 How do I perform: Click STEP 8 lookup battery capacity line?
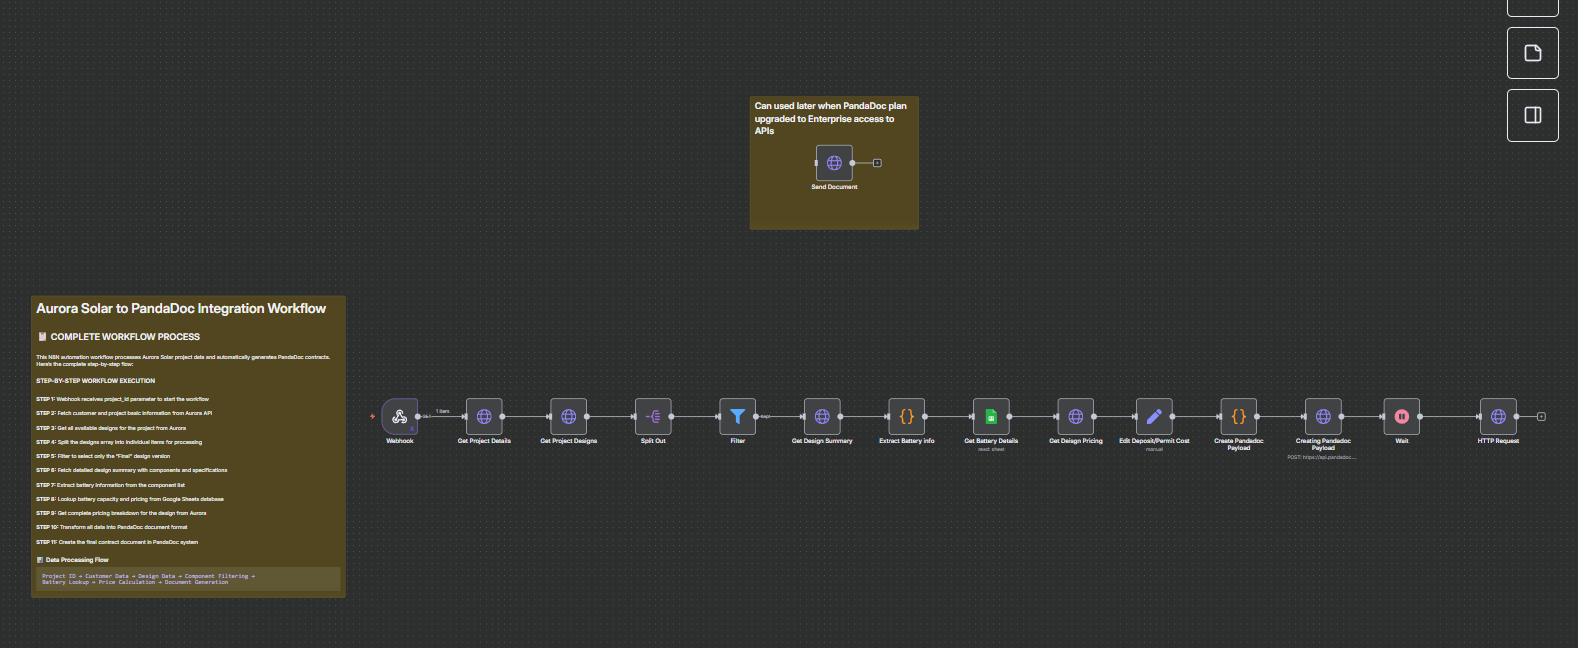point(130,499)
